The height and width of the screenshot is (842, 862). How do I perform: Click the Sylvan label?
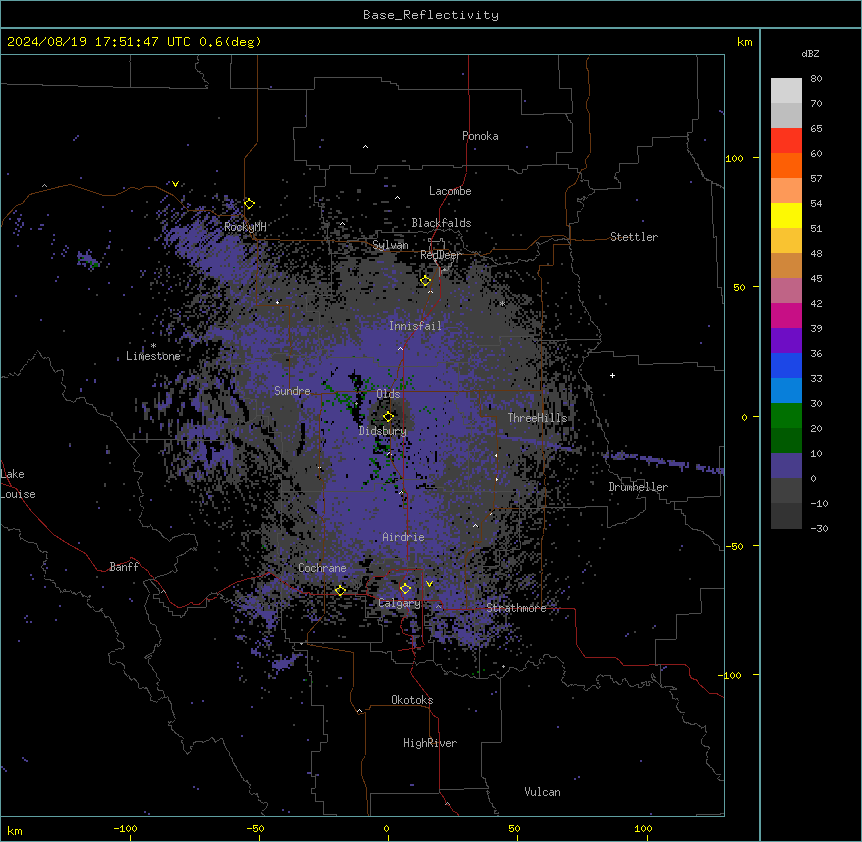point(390,245)
